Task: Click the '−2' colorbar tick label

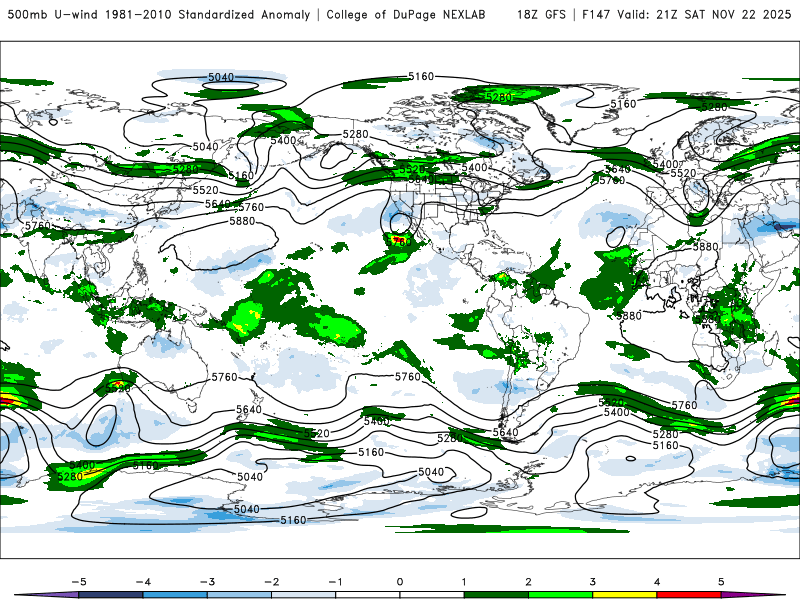Action: coord(271,582)
